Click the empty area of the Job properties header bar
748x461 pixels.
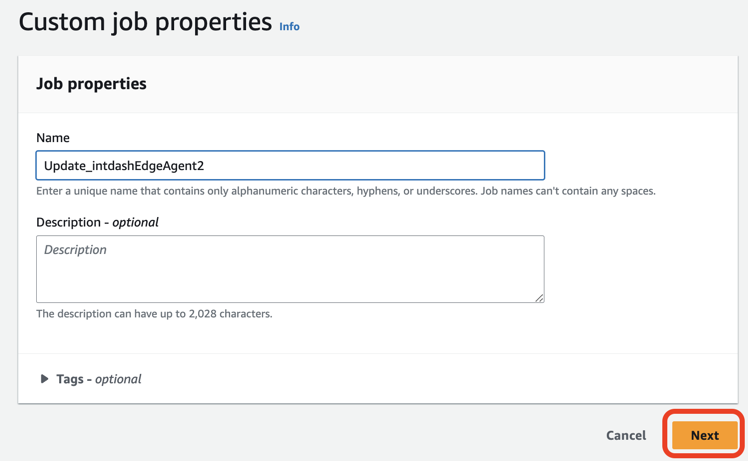(x=439, y=84)
